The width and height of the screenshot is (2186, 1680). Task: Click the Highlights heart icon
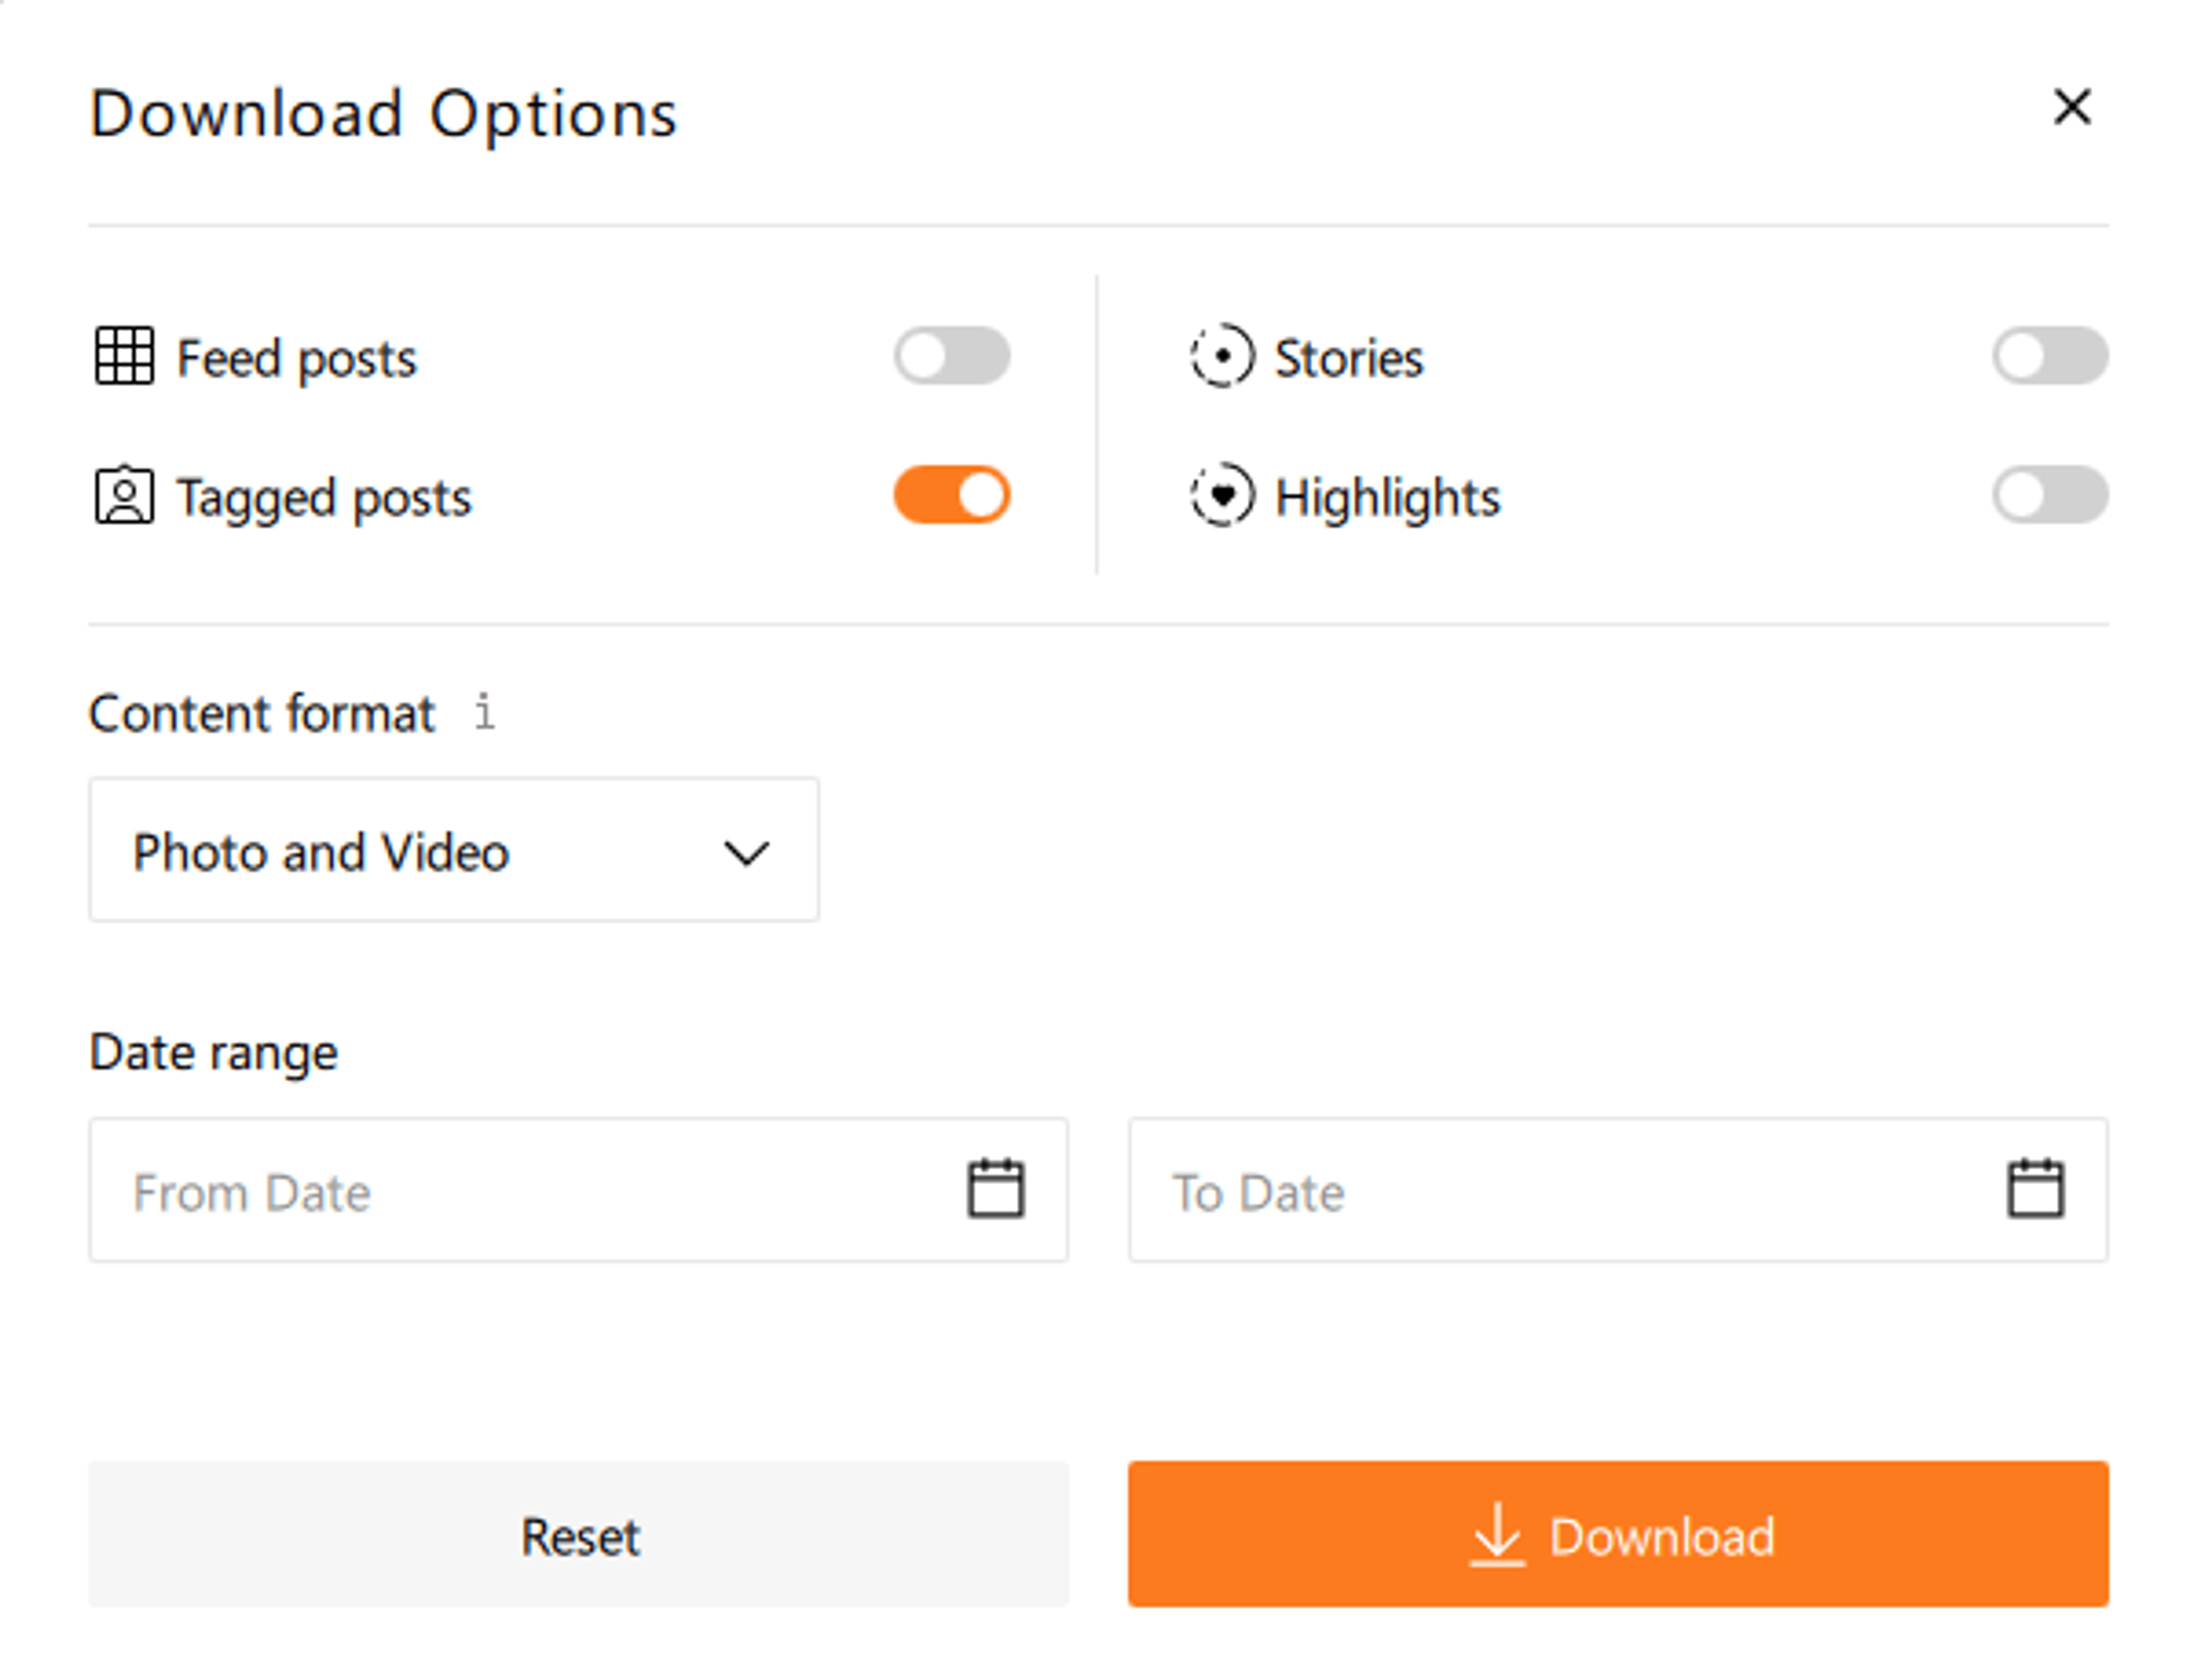(x=1221, y=495)
